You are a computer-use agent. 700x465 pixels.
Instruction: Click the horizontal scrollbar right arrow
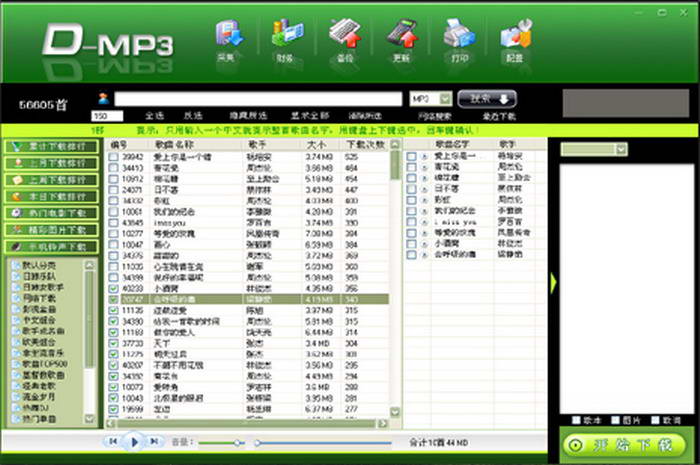click(x=383, y=423)
